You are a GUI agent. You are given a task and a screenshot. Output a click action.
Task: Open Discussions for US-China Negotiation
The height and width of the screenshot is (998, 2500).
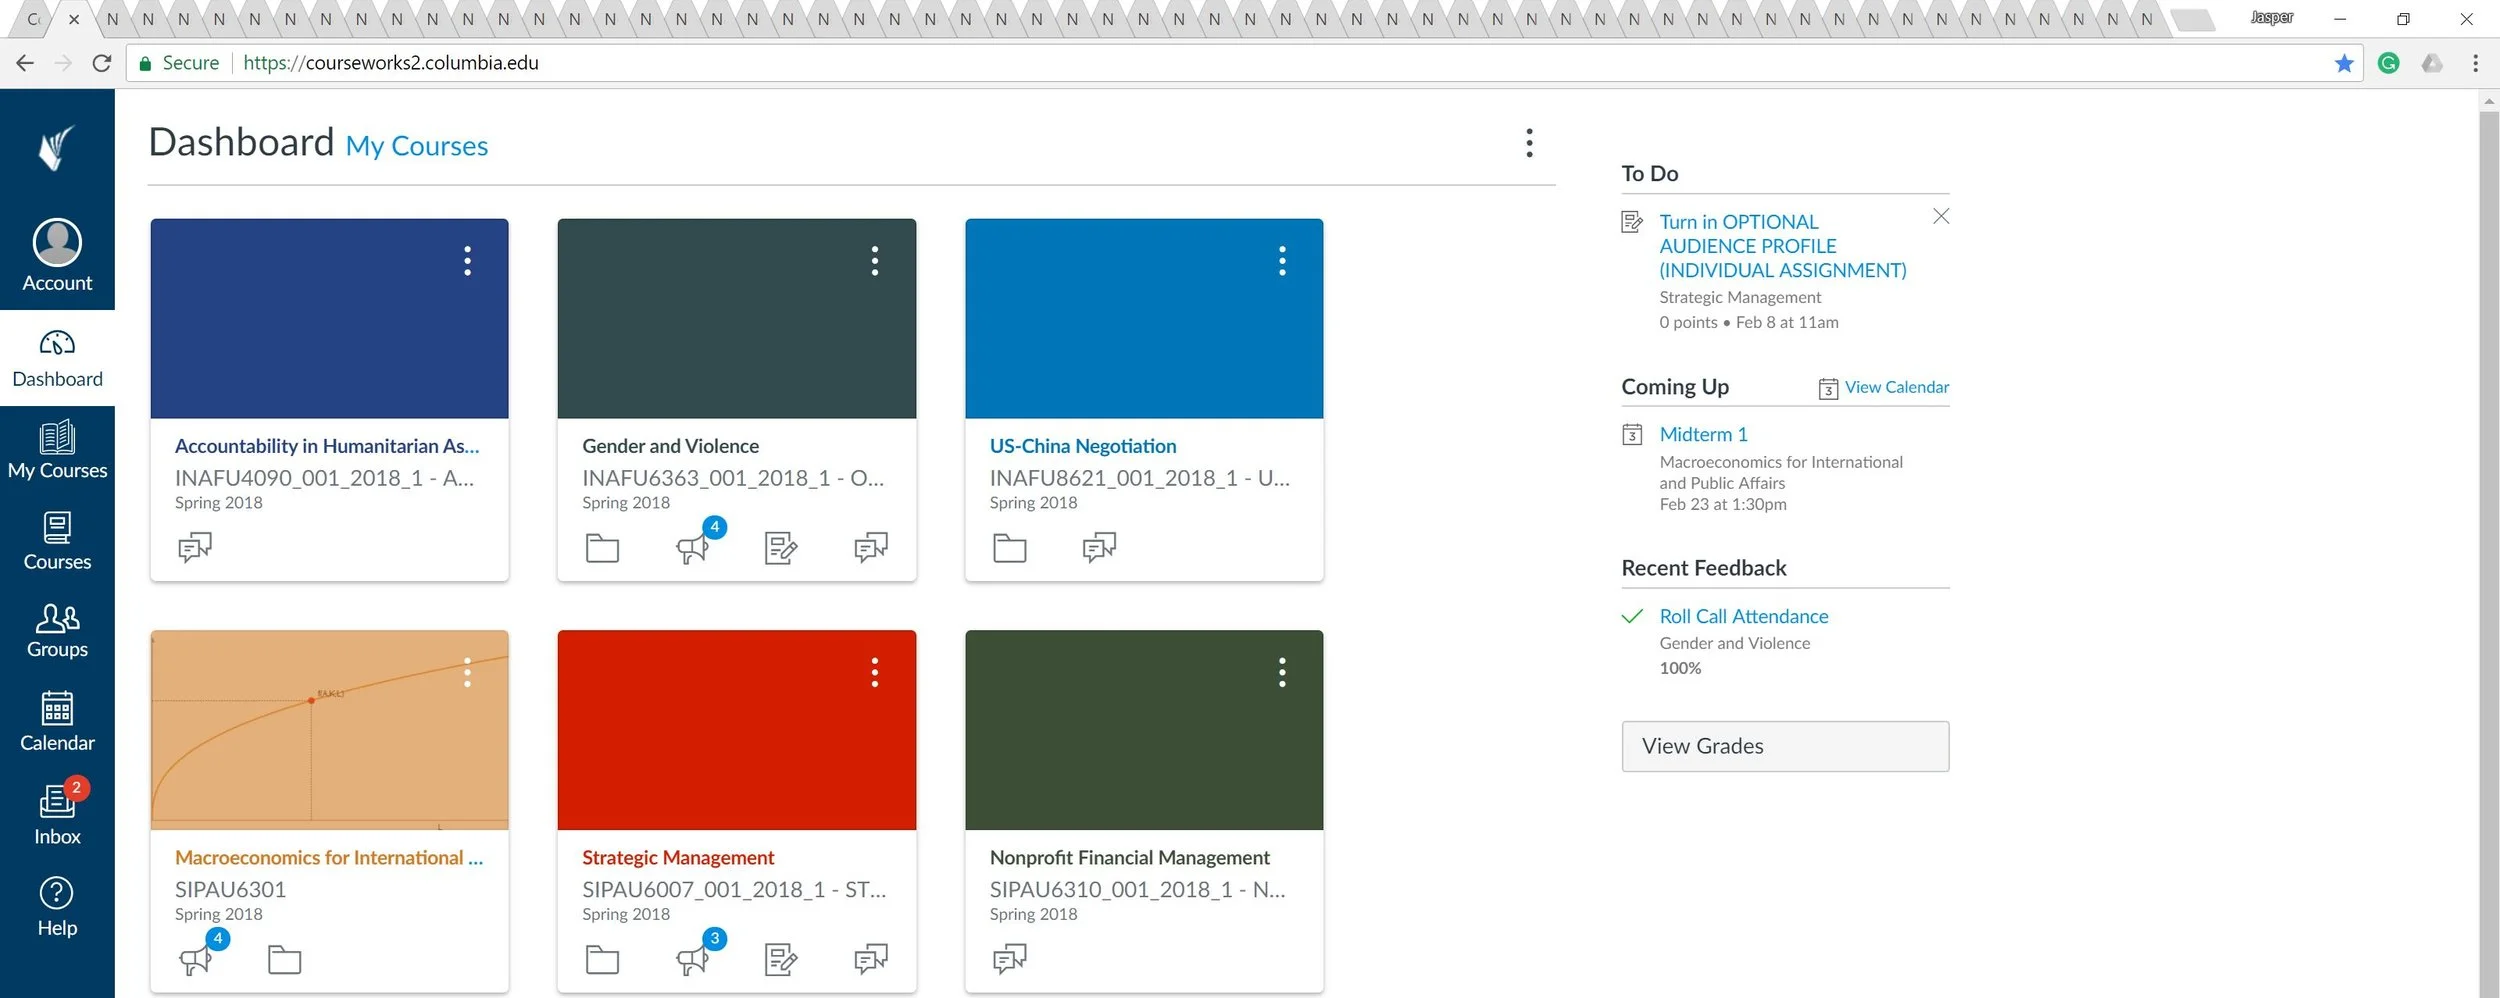pos(1099,547)
